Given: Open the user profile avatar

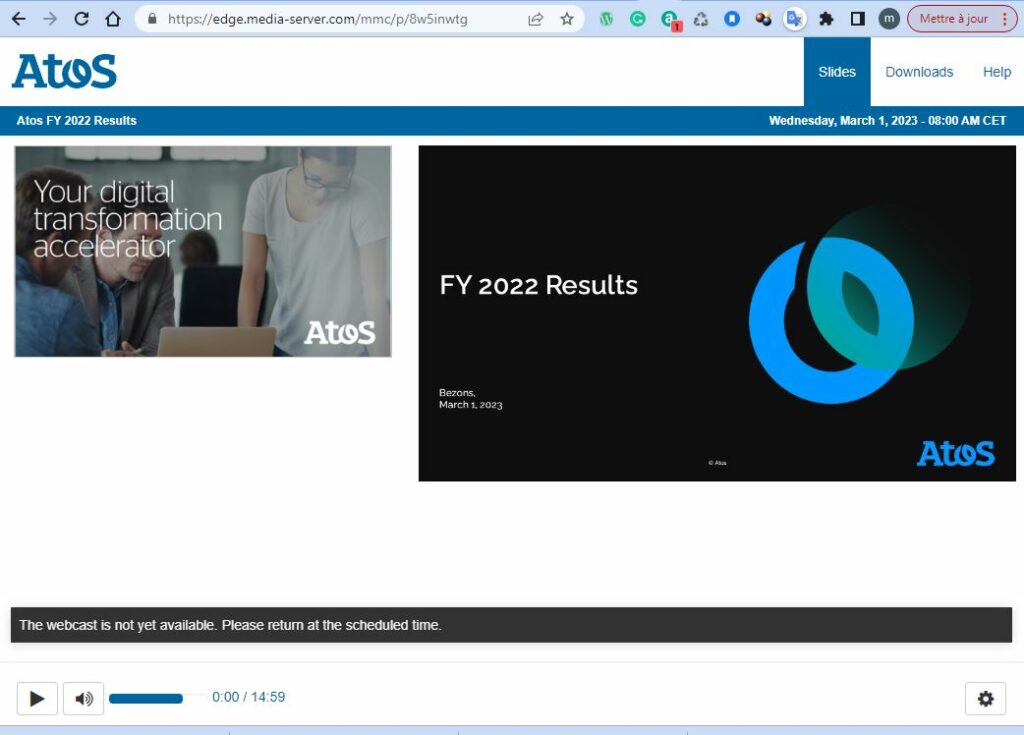Looking at the screenshot, I should pyautogui.click(x=889, y=19).
